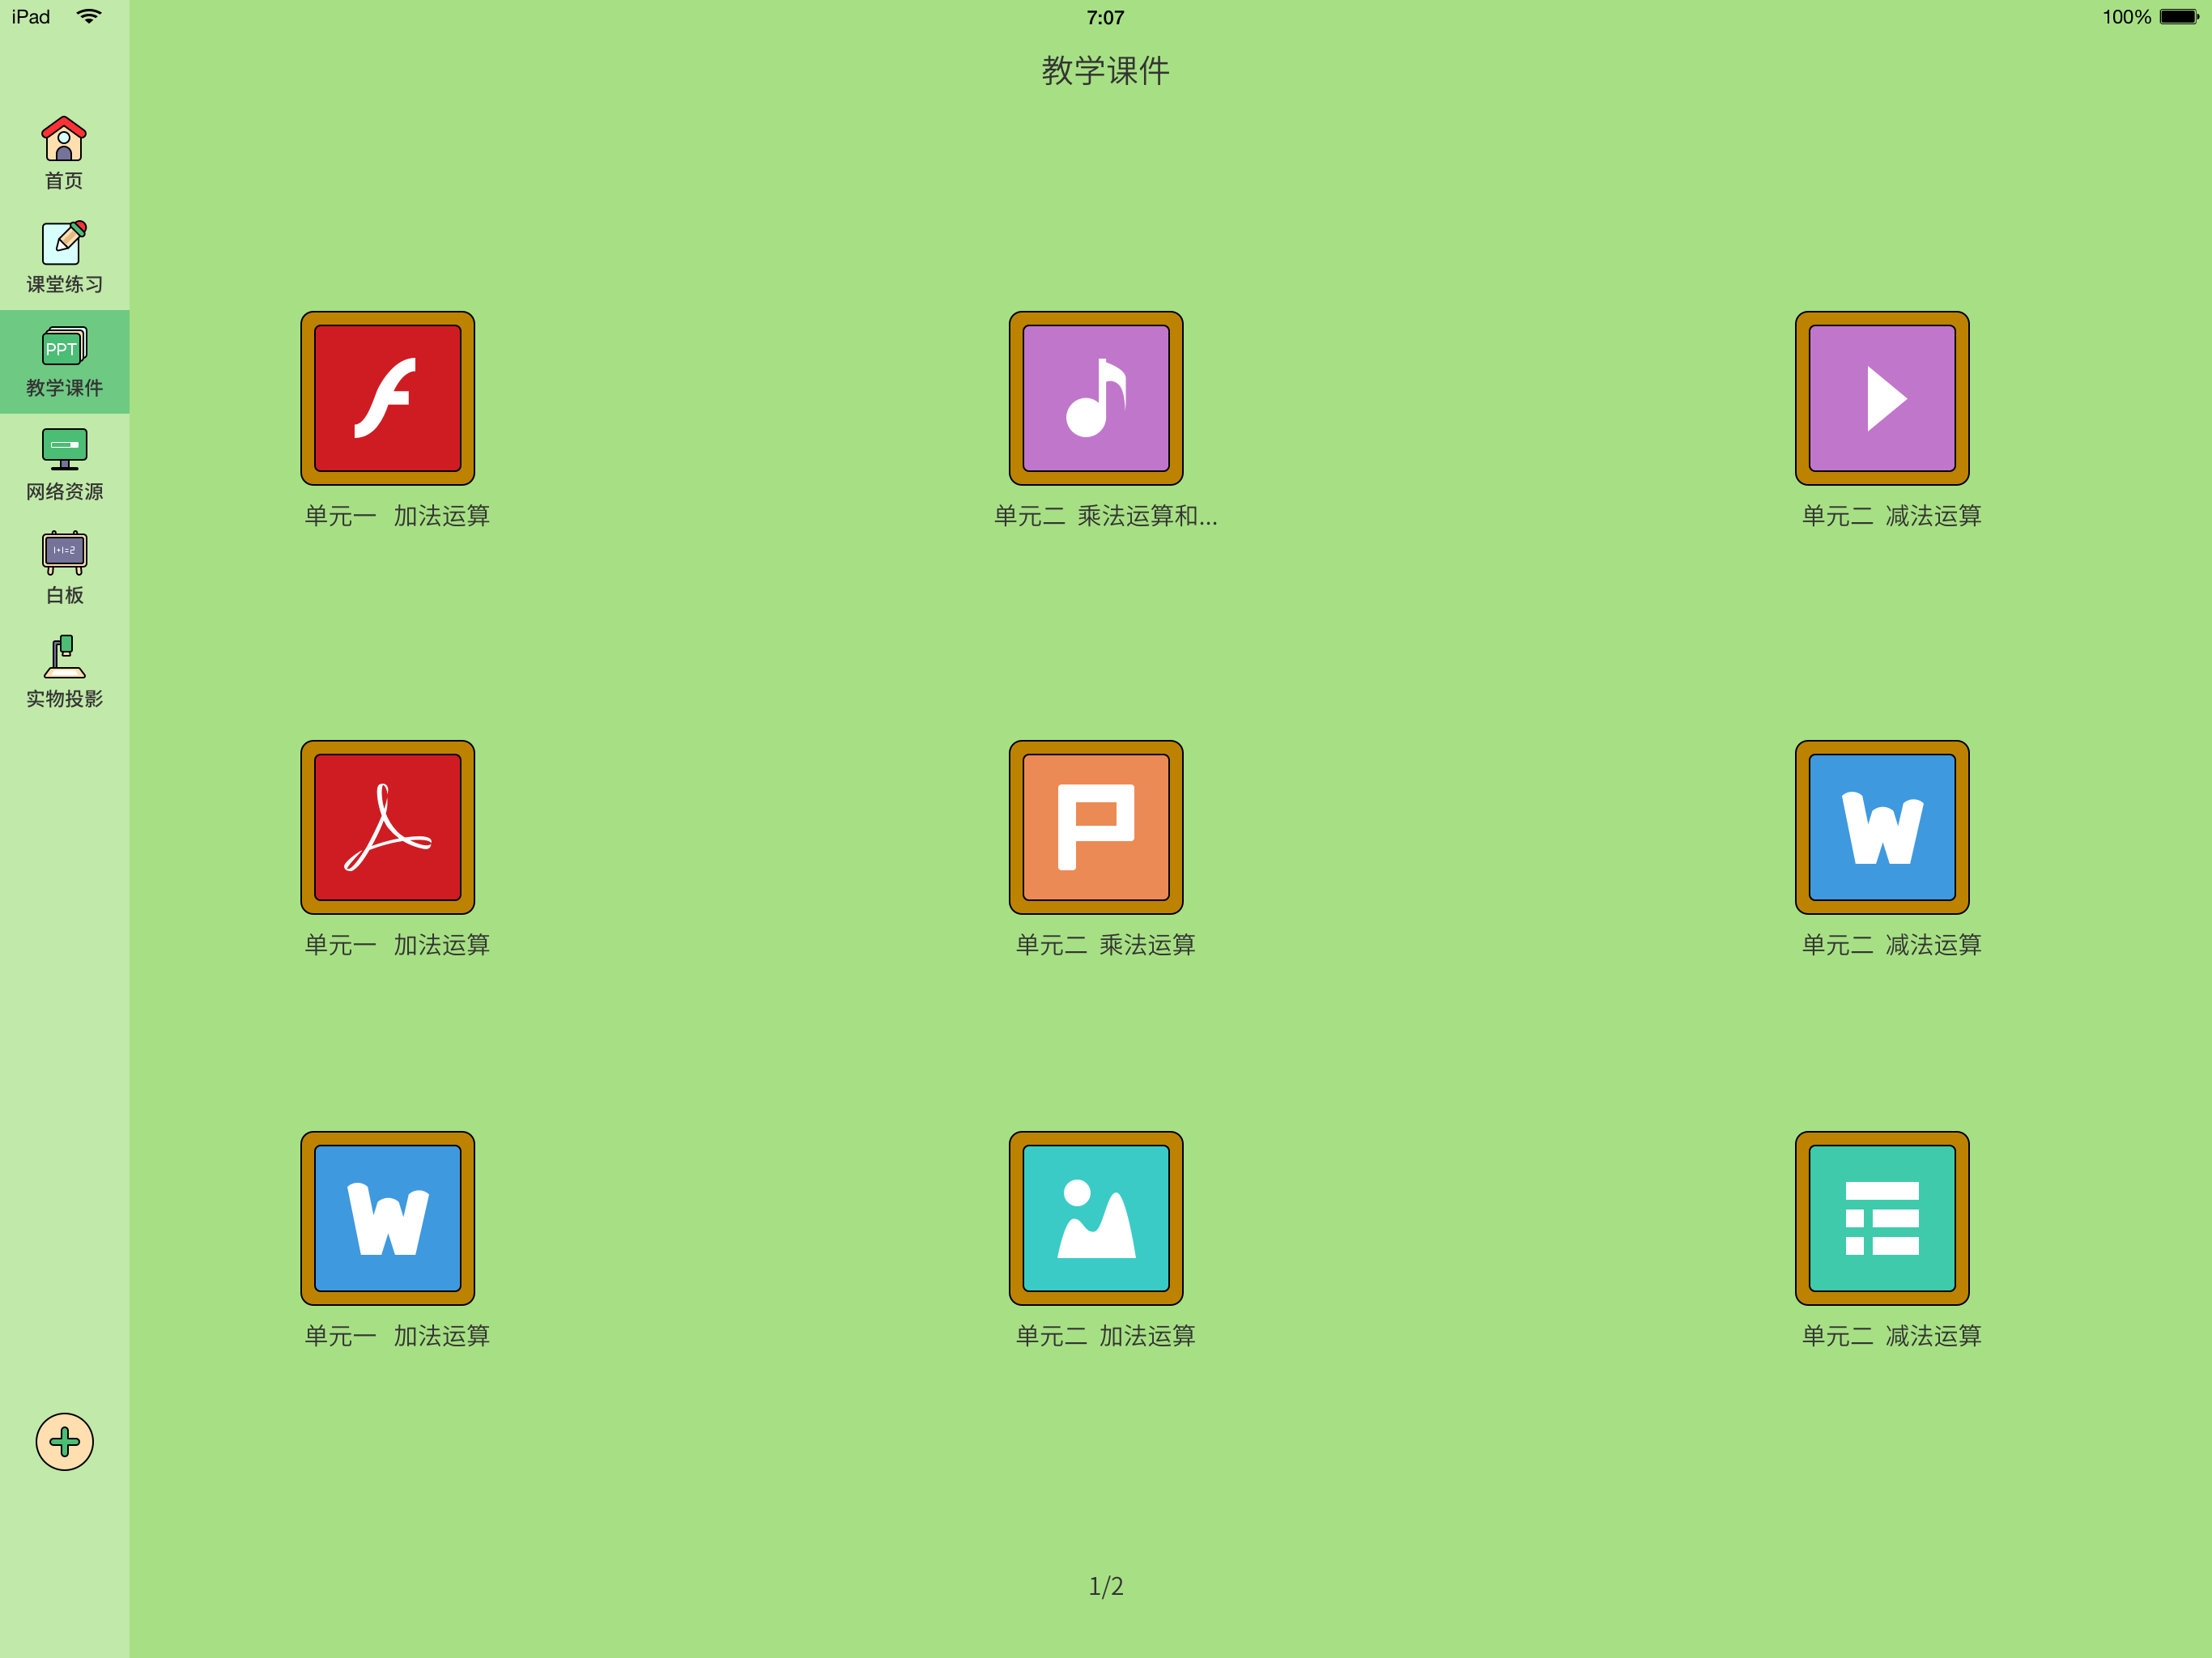Viewport: 2212px width, 1658px height.
Task: Select the 教学课件 PPT sidebar icon
Action: [64, 346]
